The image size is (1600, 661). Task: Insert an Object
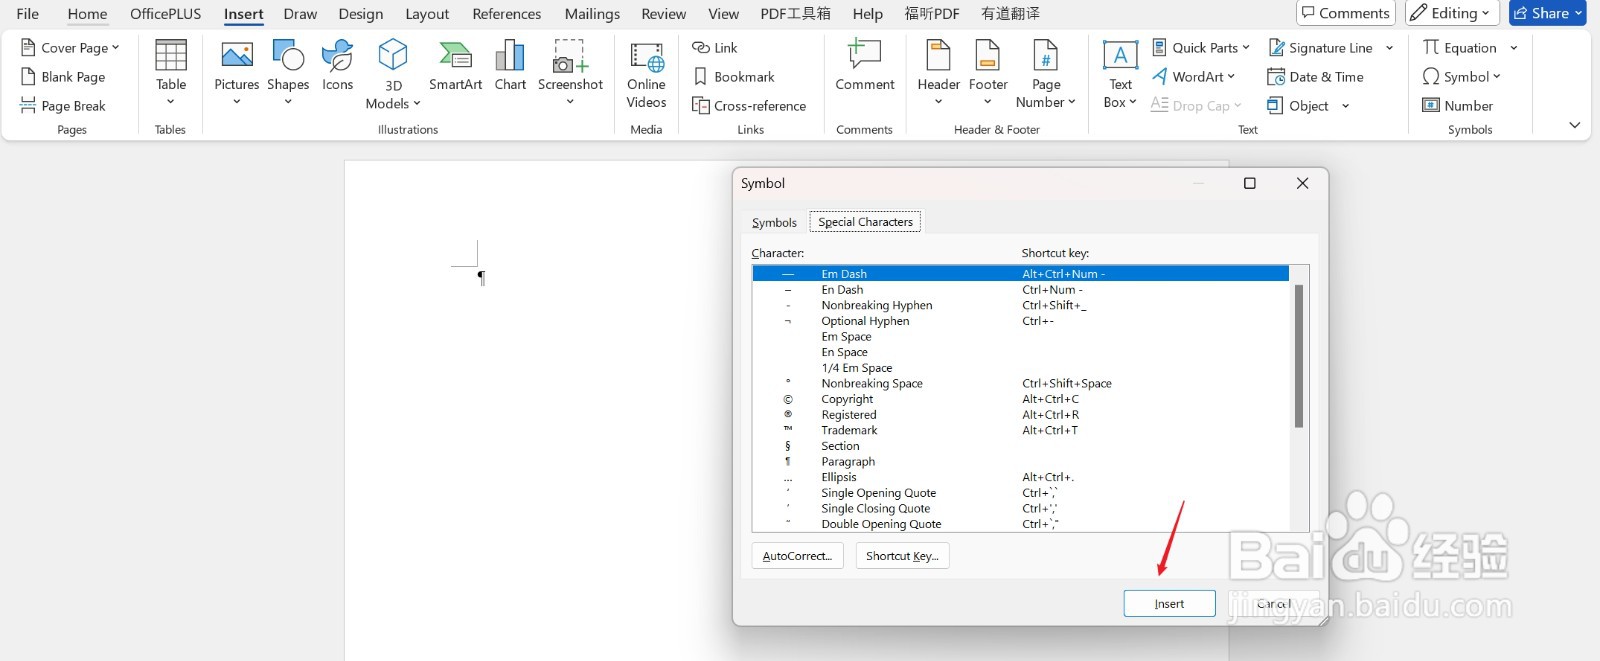[1299, 106]
